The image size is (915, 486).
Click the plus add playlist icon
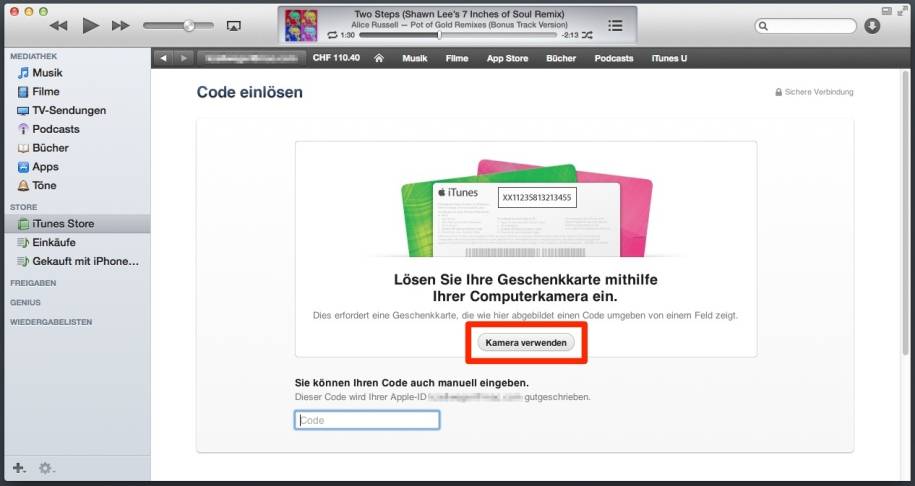tap(19, 468)
